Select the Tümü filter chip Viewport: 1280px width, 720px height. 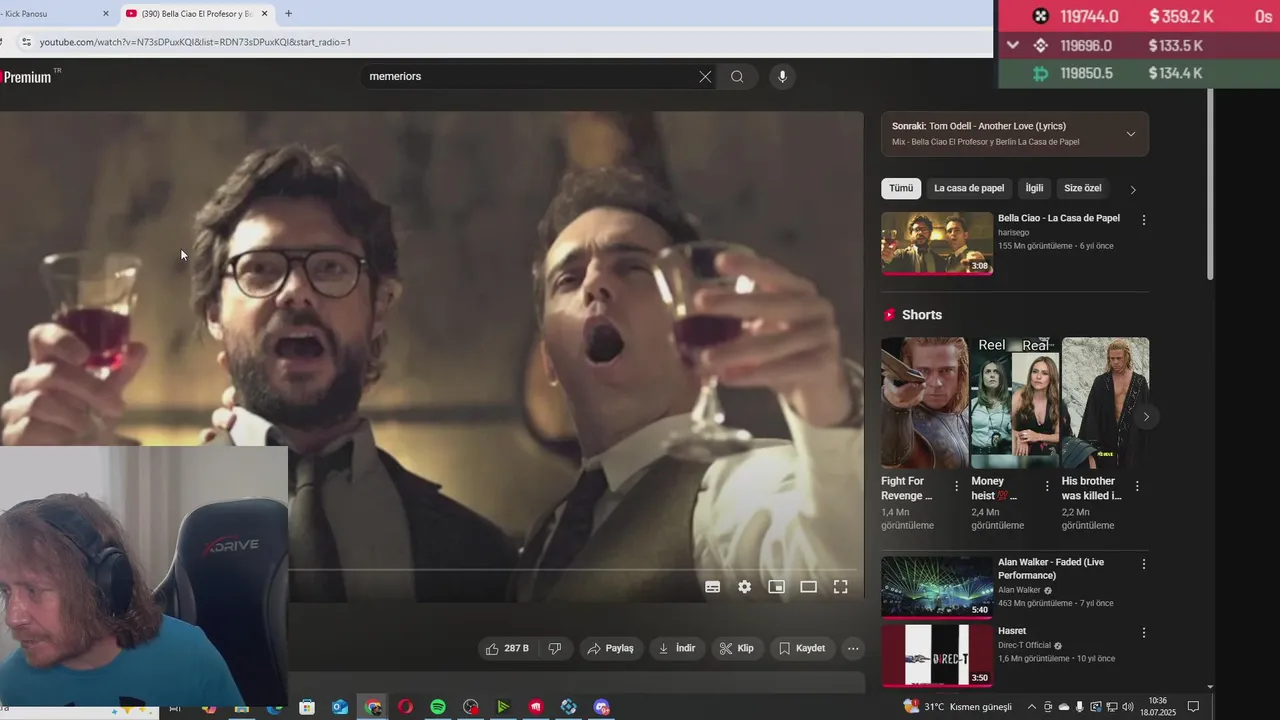point(901,188)
